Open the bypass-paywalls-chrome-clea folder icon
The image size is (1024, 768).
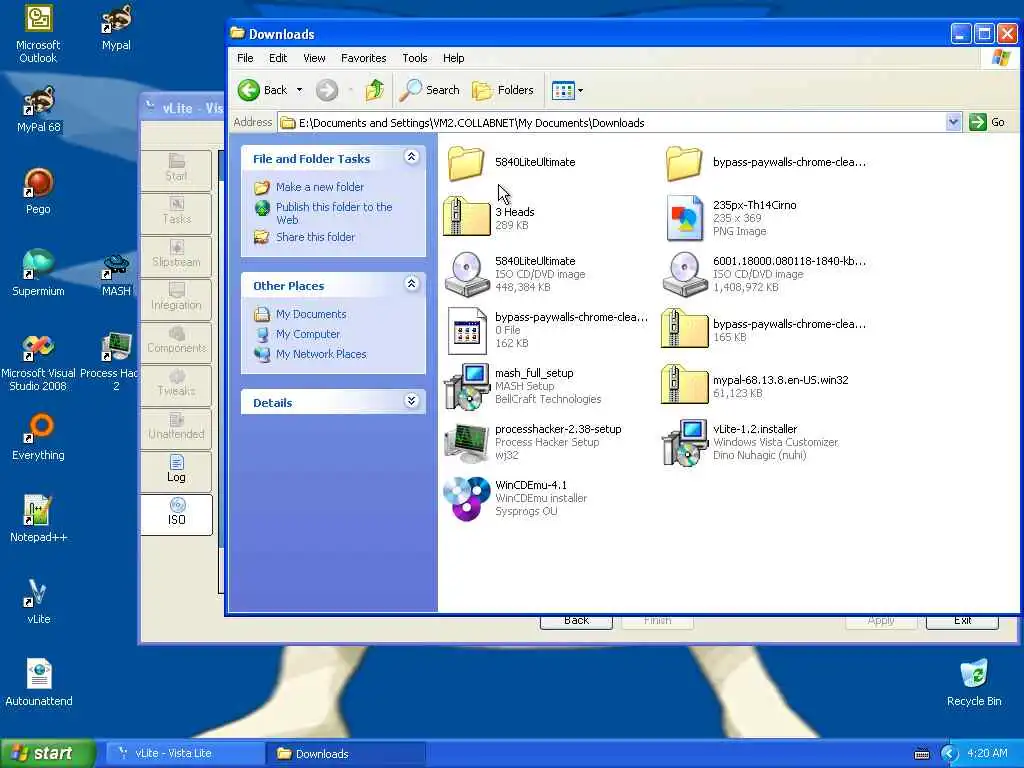coord(684,163)
